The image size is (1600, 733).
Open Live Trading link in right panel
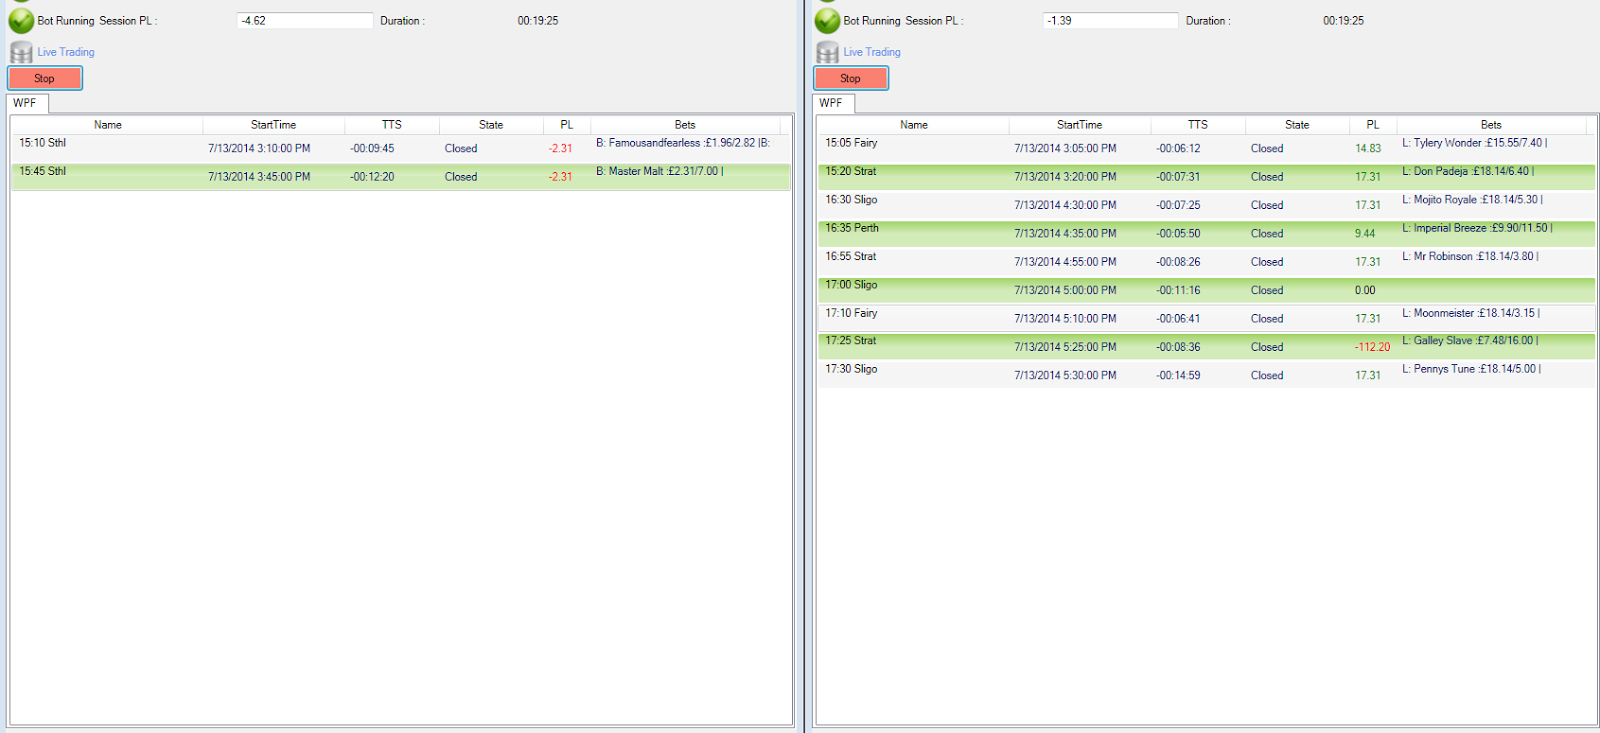click(x=872, y=52)
